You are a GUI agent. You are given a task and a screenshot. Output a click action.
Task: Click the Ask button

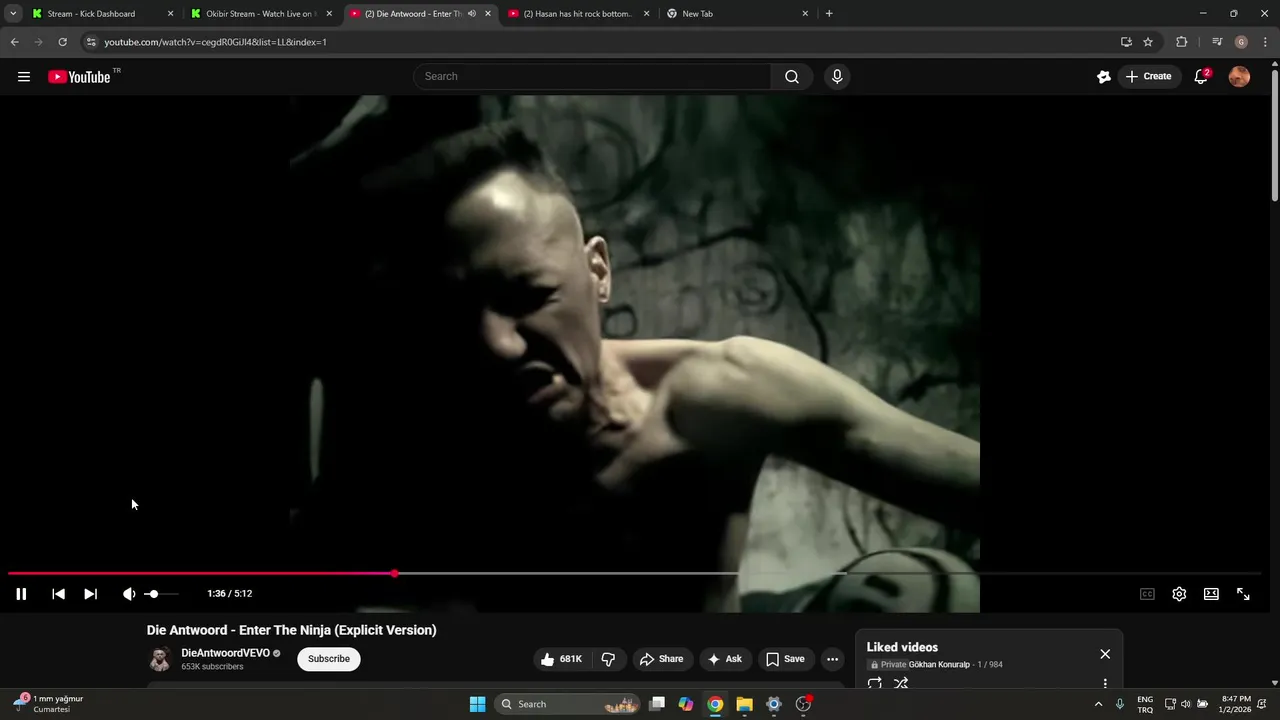(725, 659)
